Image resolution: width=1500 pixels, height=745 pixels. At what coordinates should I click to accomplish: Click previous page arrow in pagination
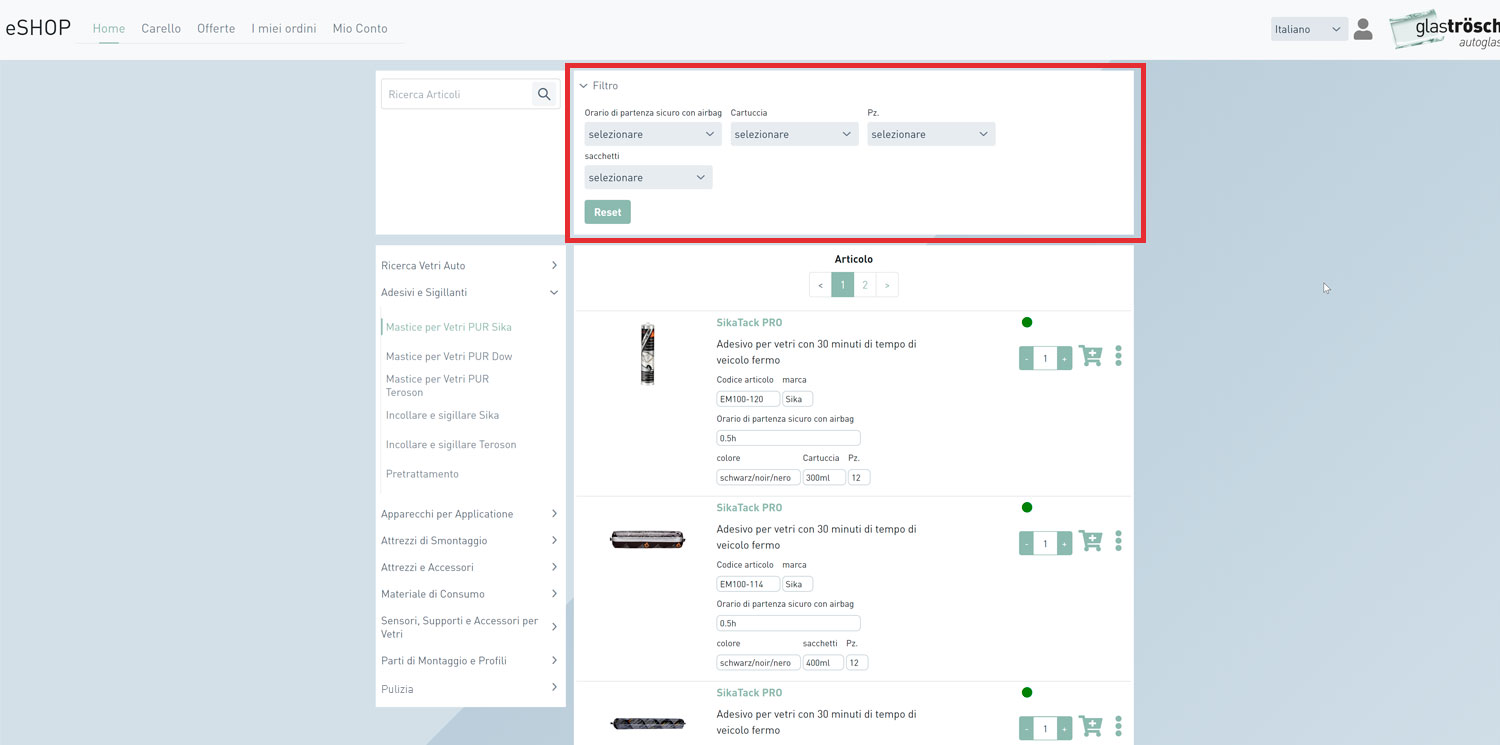pyautogui.click(x=820, y=285)
